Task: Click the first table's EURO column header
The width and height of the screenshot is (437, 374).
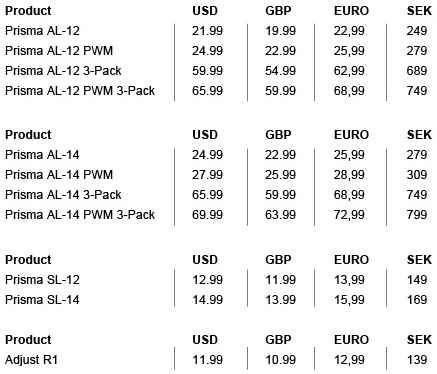Action: click(351, 11)
